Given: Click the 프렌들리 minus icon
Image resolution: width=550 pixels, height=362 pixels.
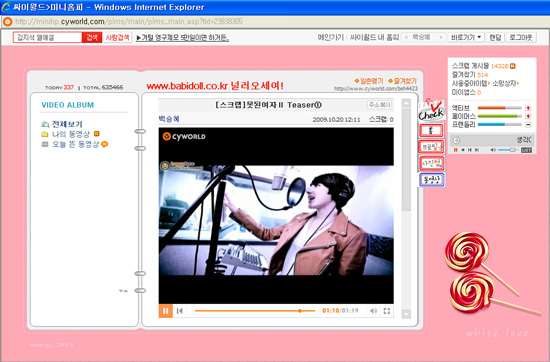Looking at the screenshot, I should point(528,125).
